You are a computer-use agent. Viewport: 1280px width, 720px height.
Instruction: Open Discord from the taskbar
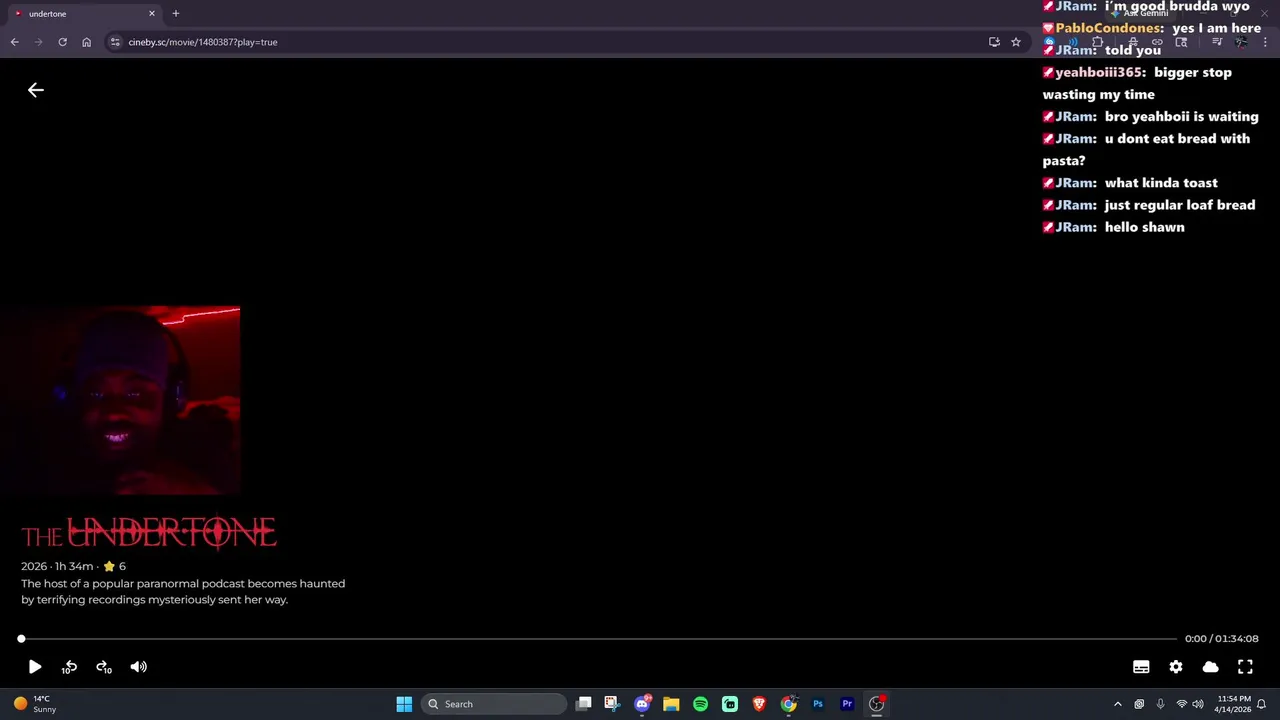tap(642, 704)
